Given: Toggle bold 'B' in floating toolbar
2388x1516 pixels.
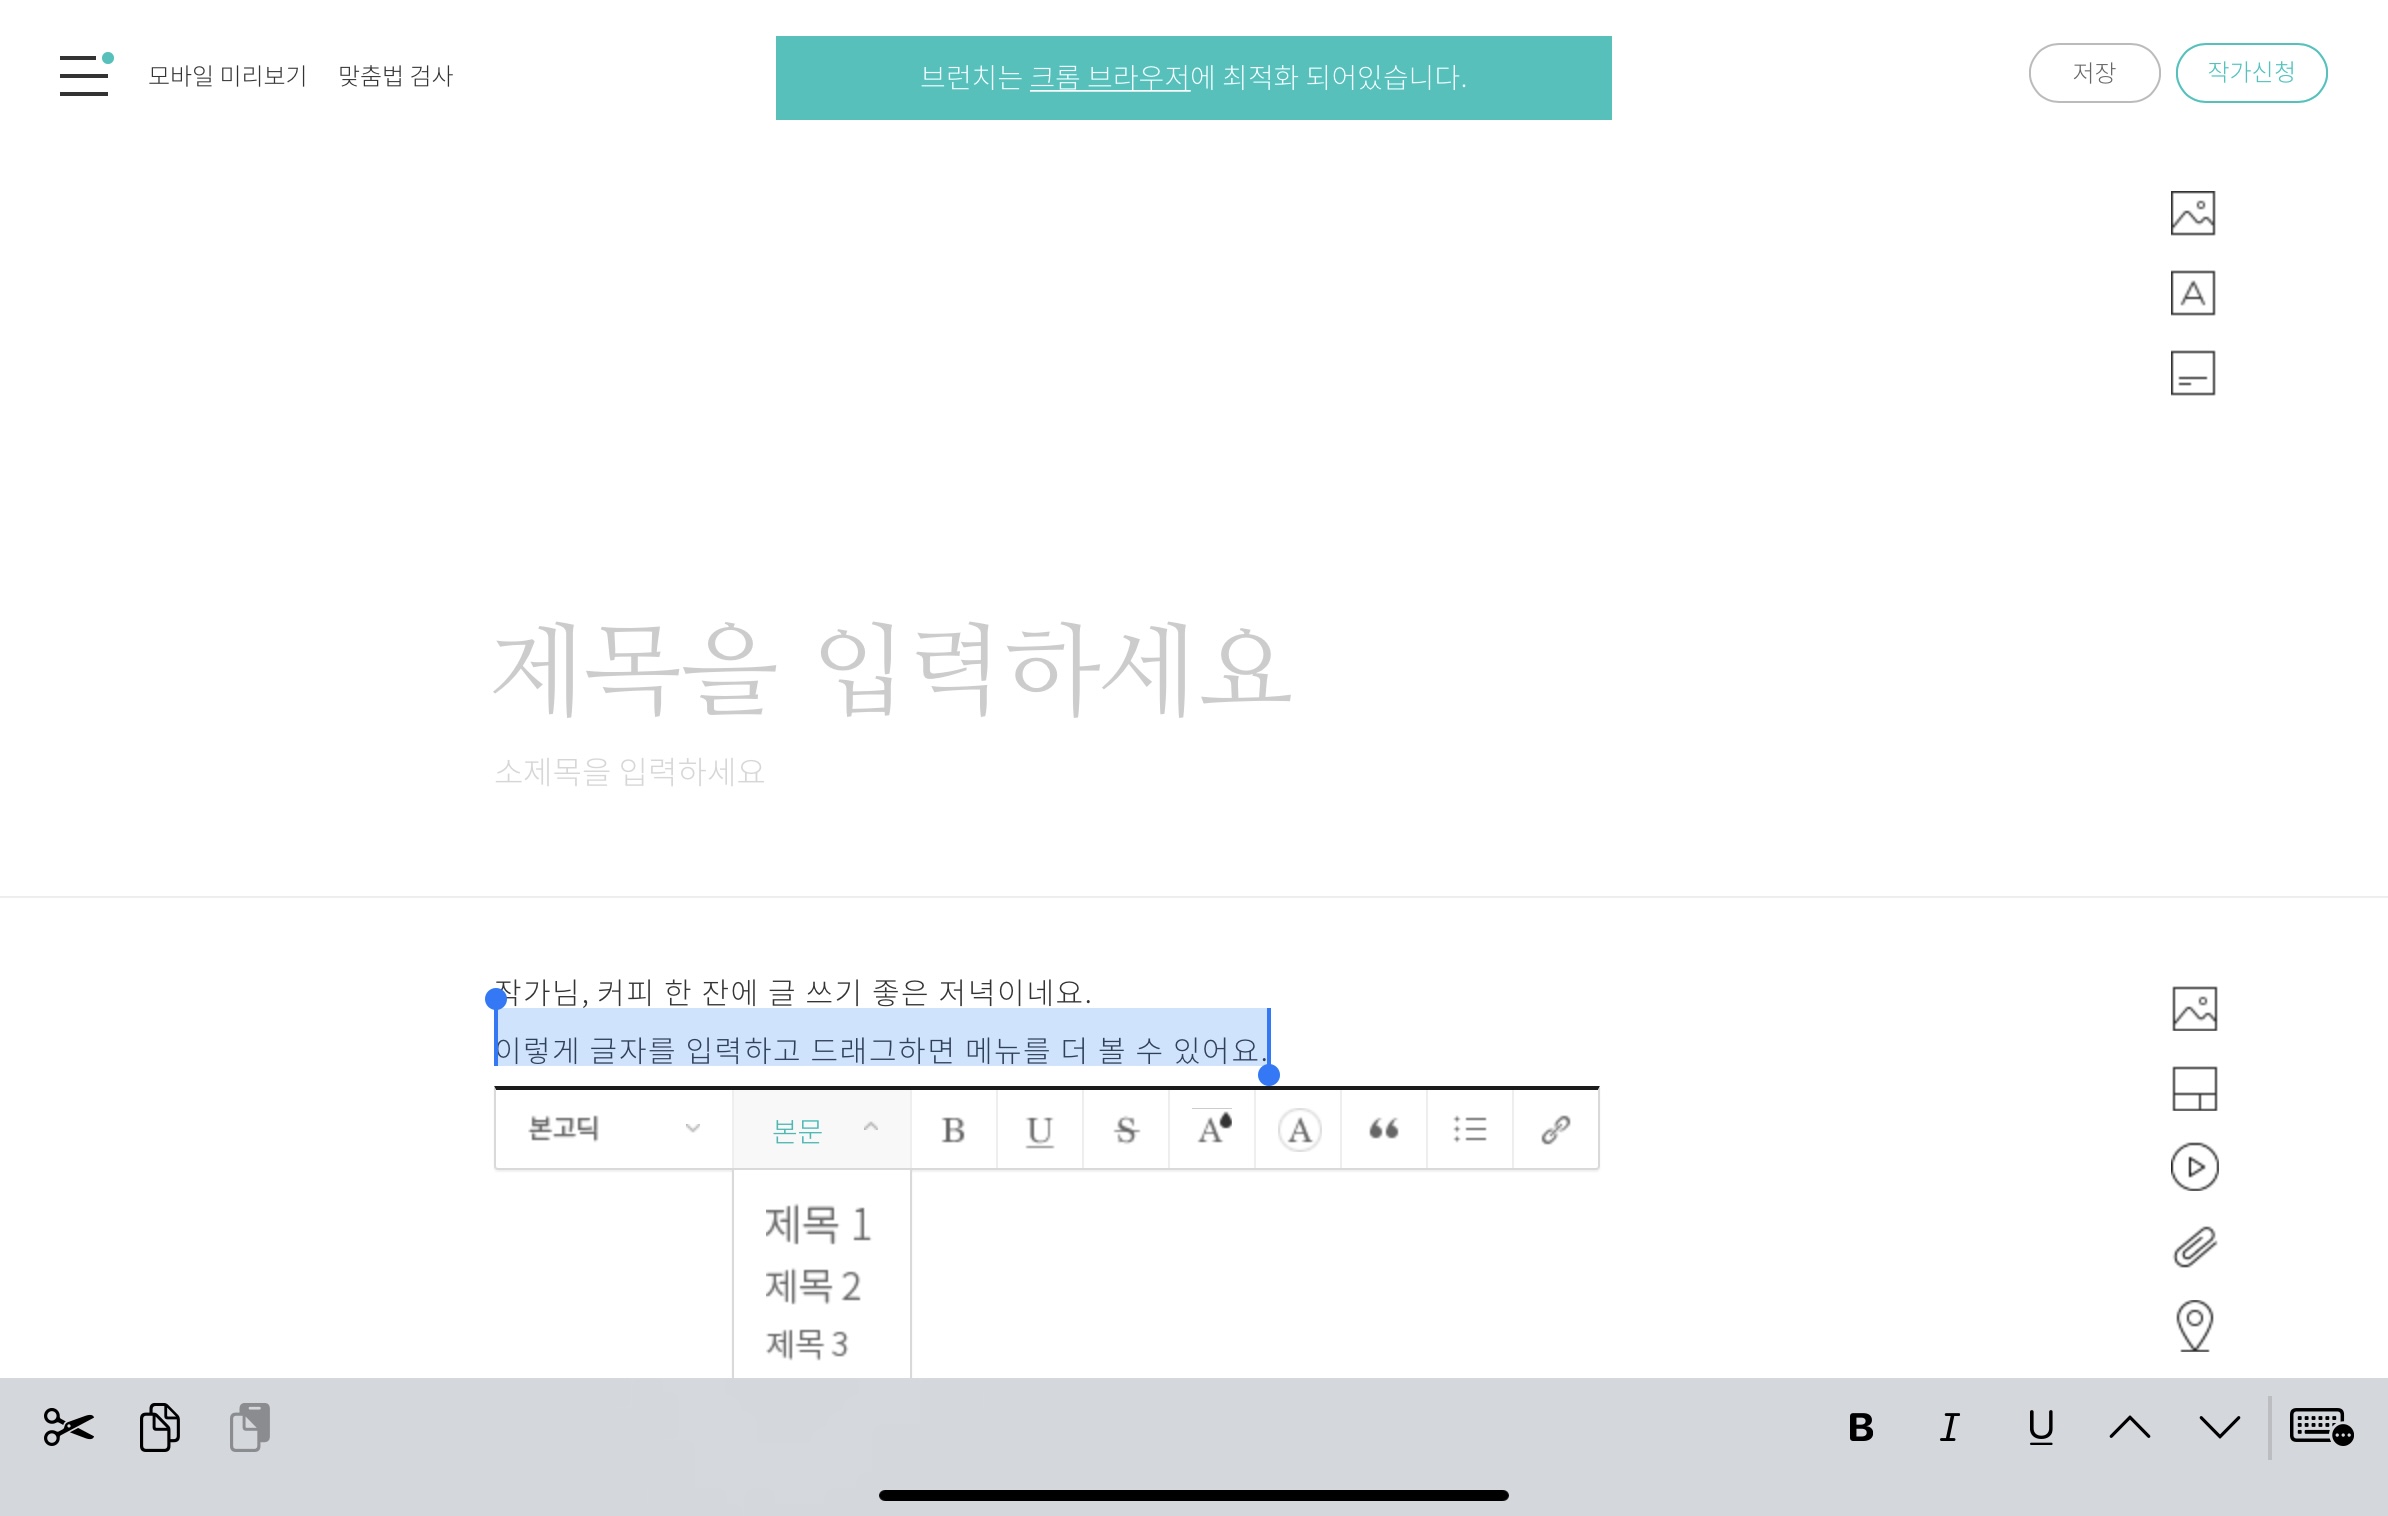Looking at the screenshot, I should pyautogui.click(x=953, y=1130).
